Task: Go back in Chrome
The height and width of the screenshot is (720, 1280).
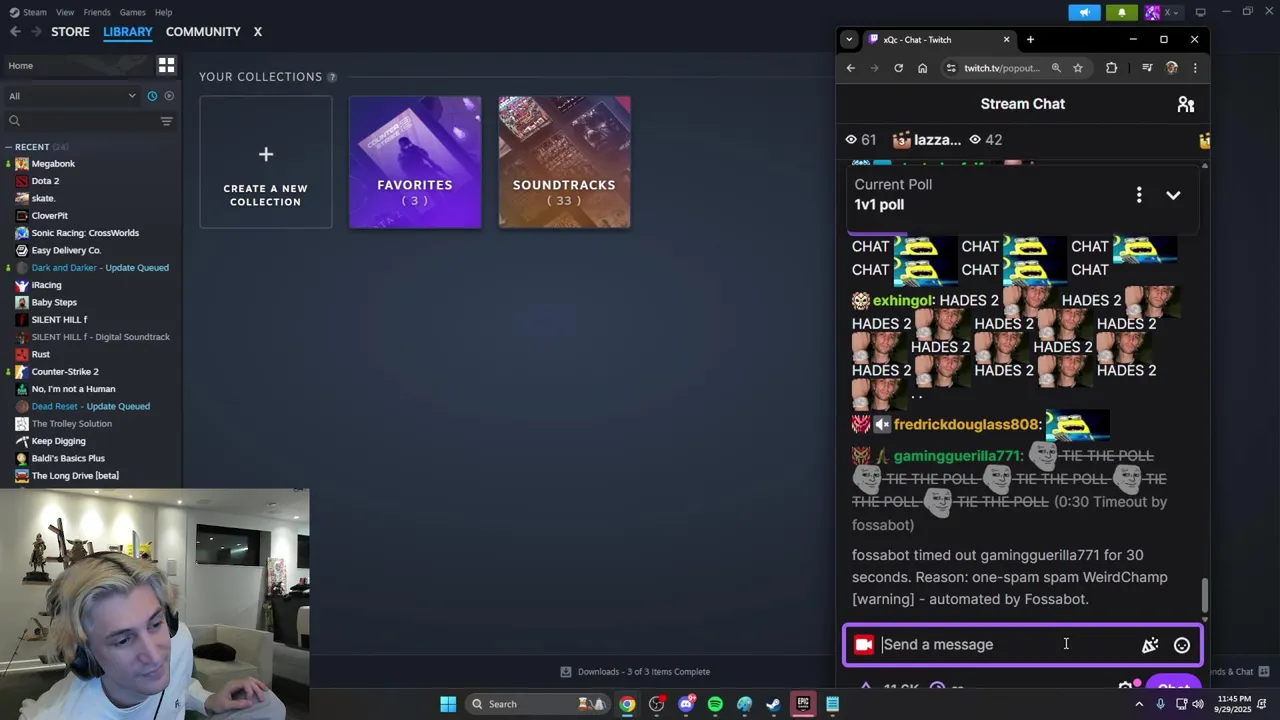Action: (x=851, y=68)
